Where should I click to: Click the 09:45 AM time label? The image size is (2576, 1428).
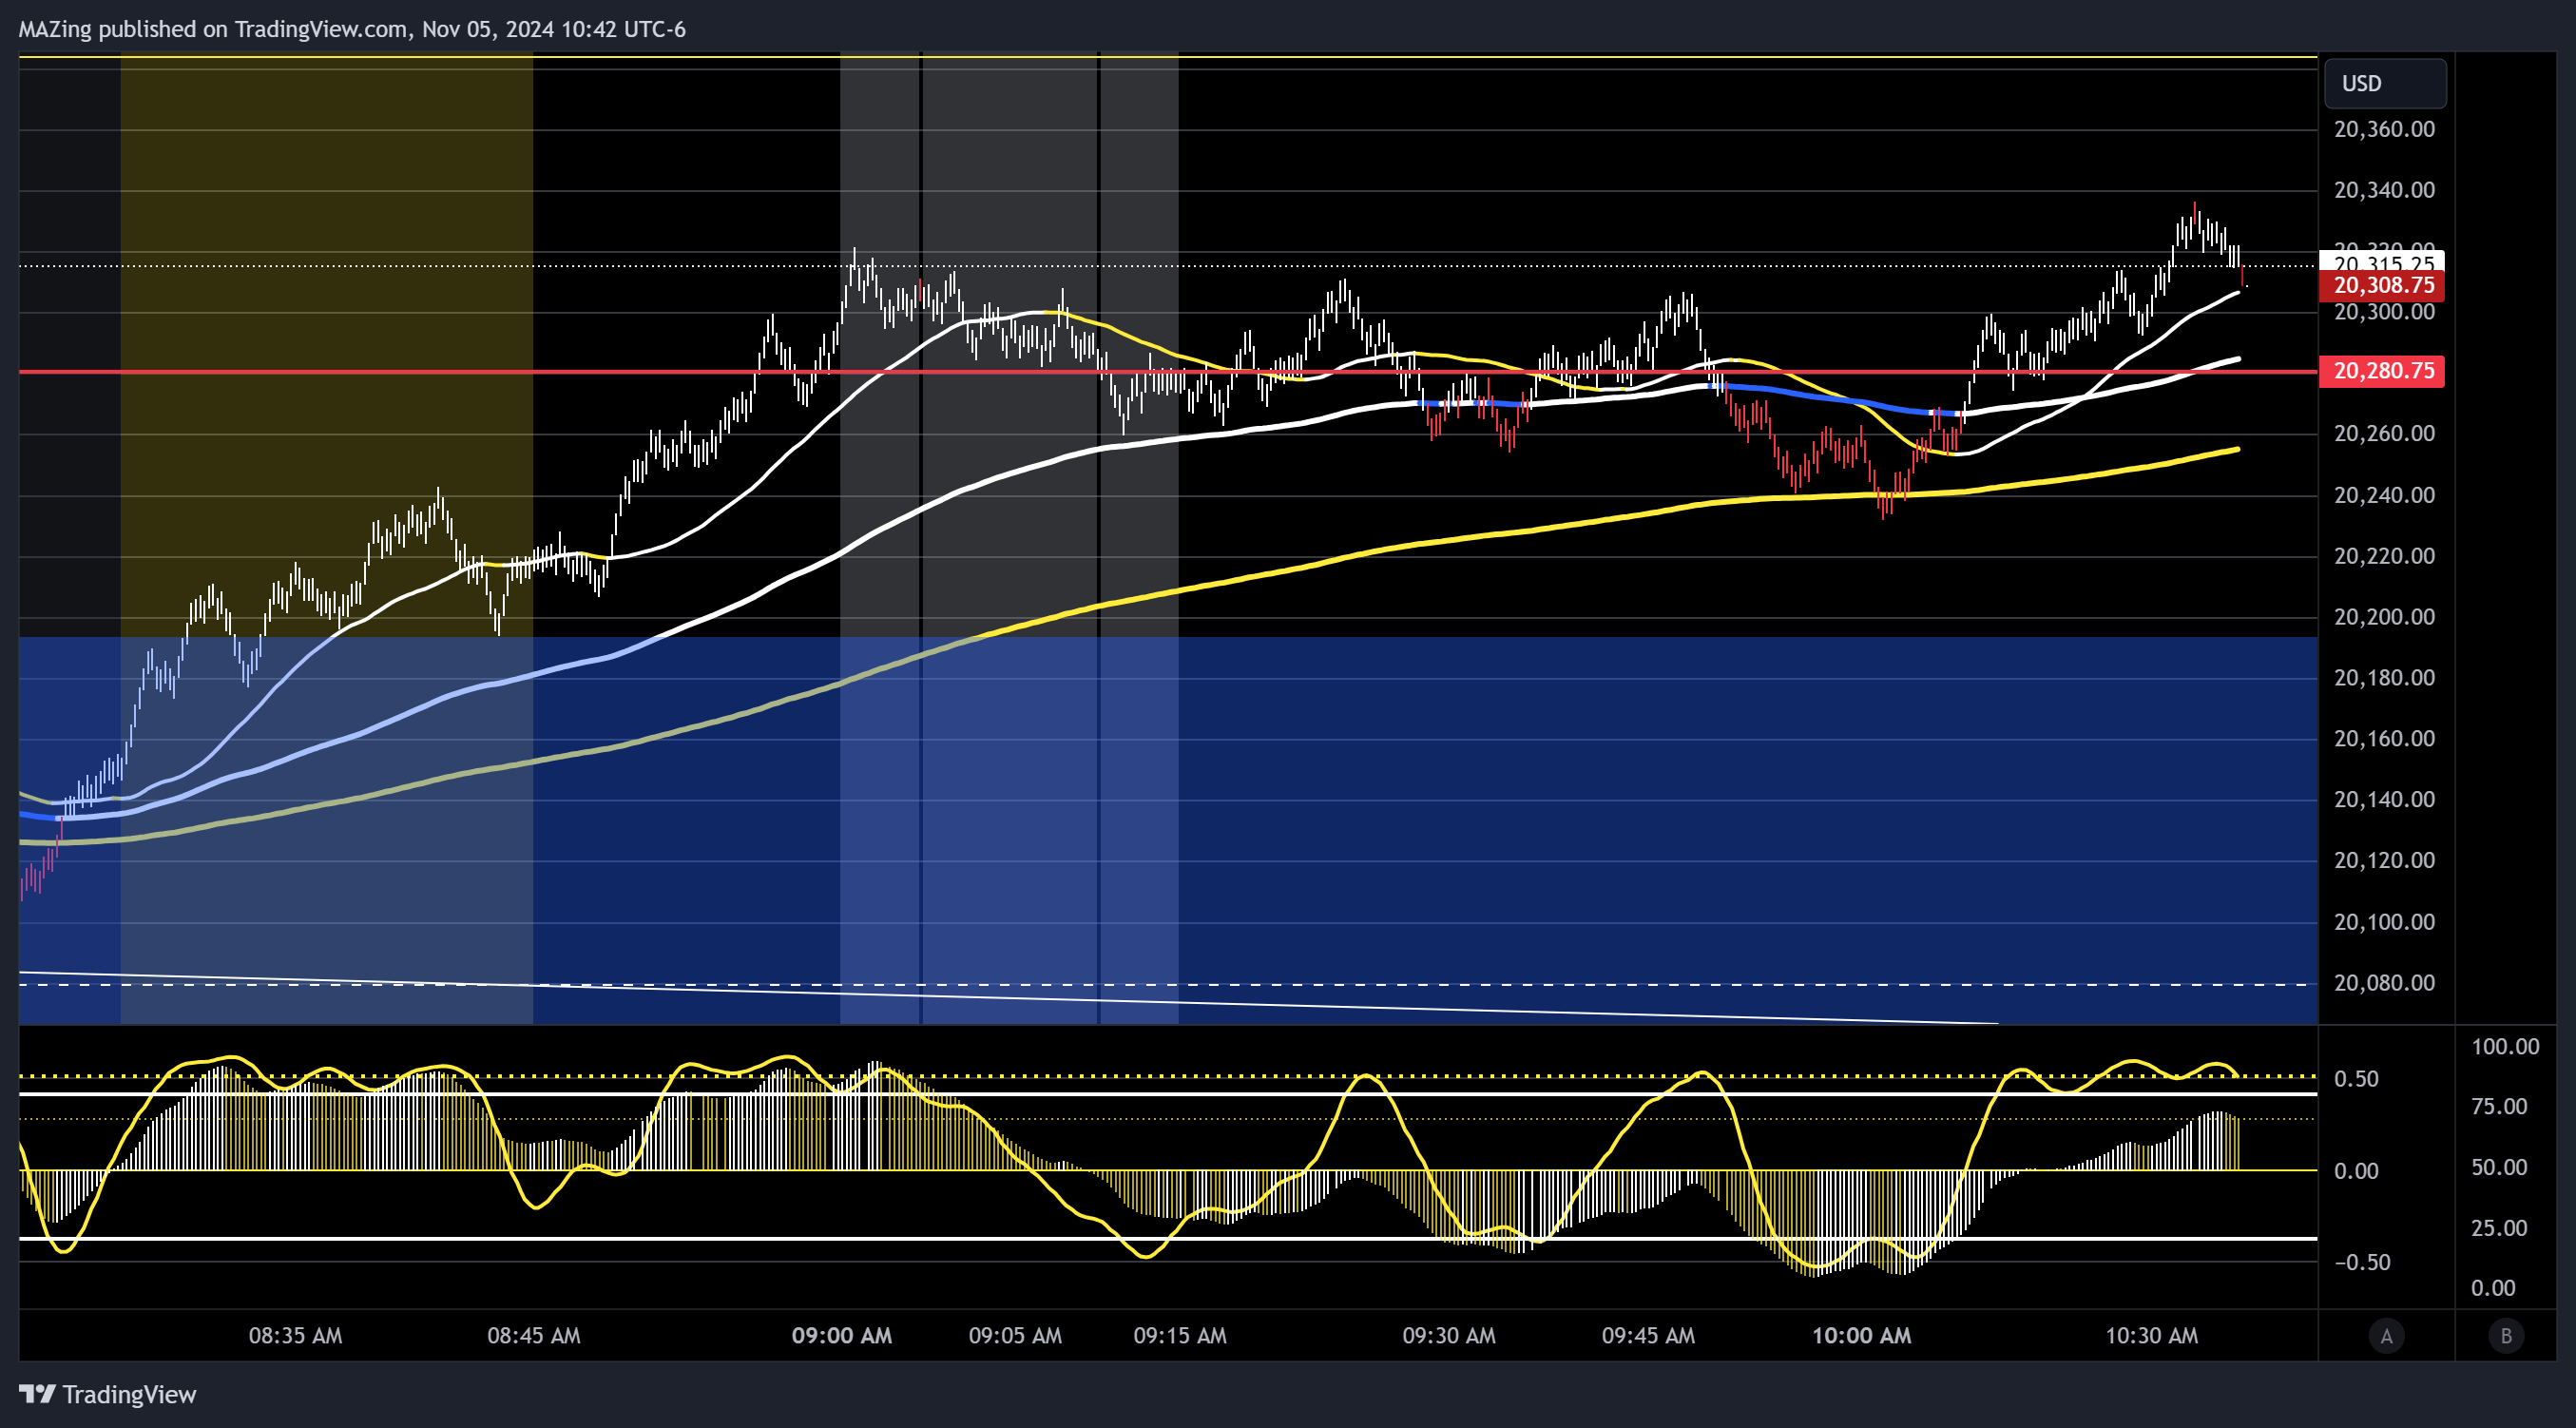(1648, 1336)
